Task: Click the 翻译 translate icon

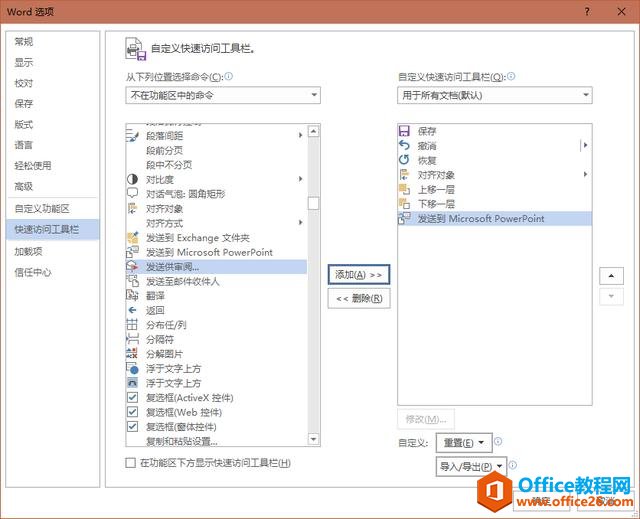Action: (132, 295)
